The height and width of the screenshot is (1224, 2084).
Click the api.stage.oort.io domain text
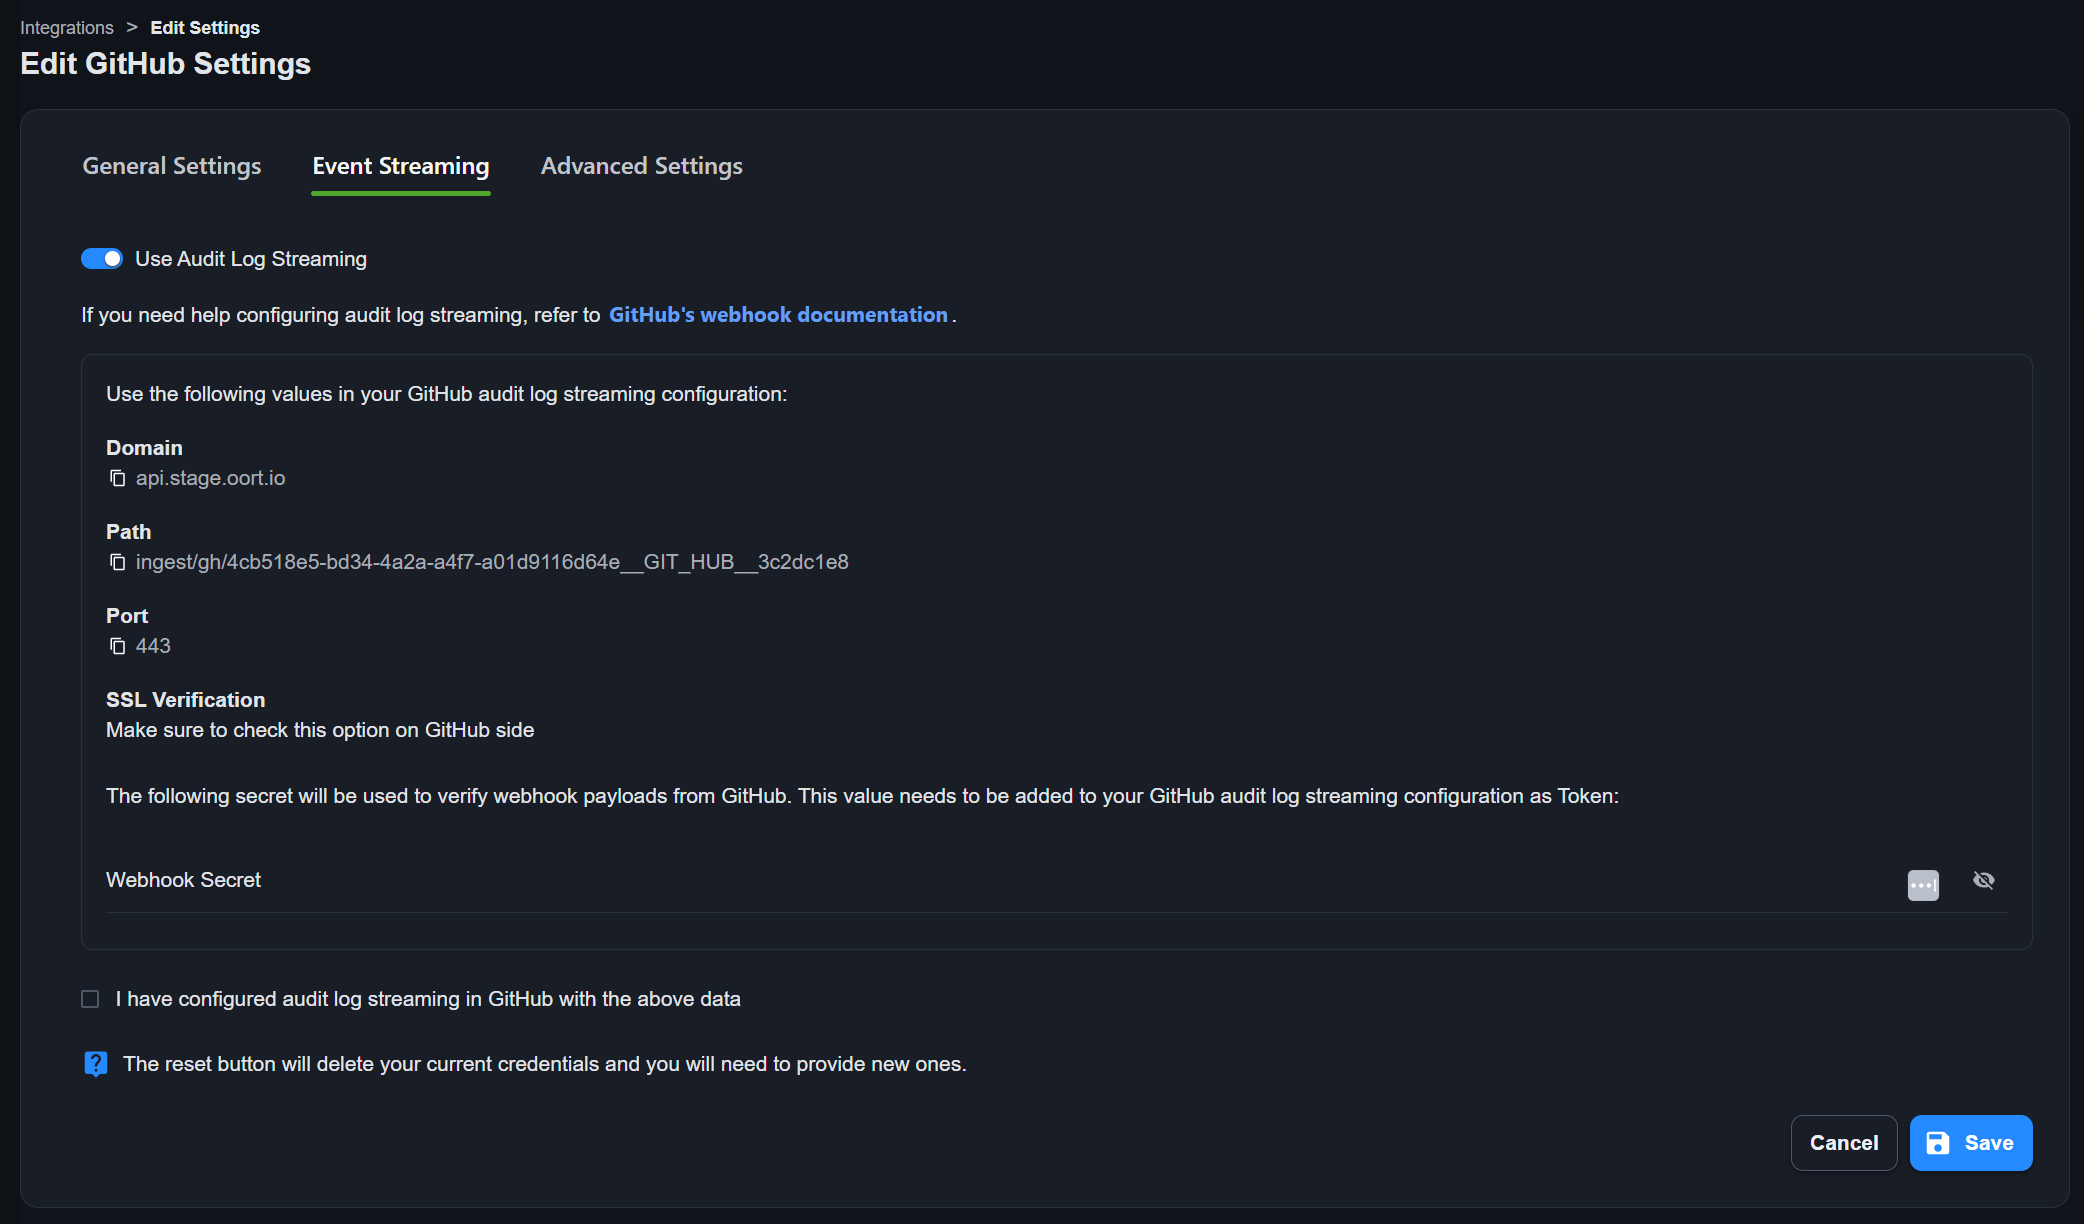[210, 479]
